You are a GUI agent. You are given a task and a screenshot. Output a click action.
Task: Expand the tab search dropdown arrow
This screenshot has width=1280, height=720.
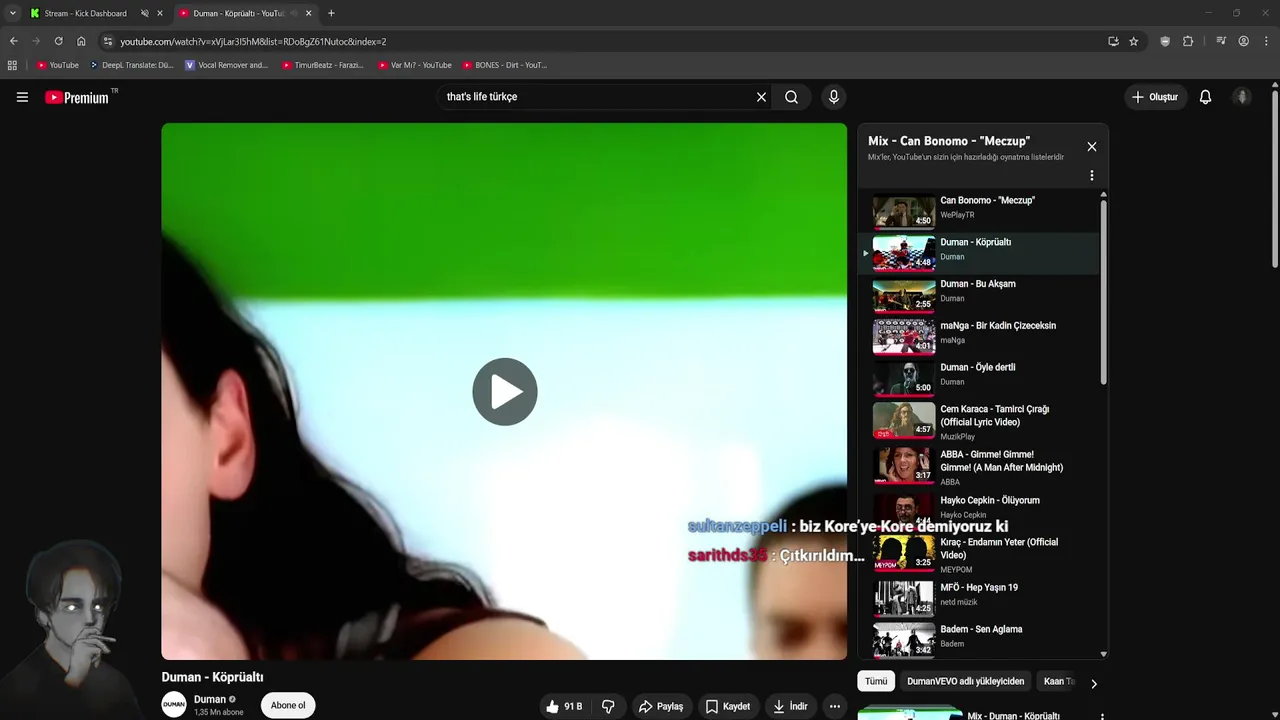click(x=12, y=13)
